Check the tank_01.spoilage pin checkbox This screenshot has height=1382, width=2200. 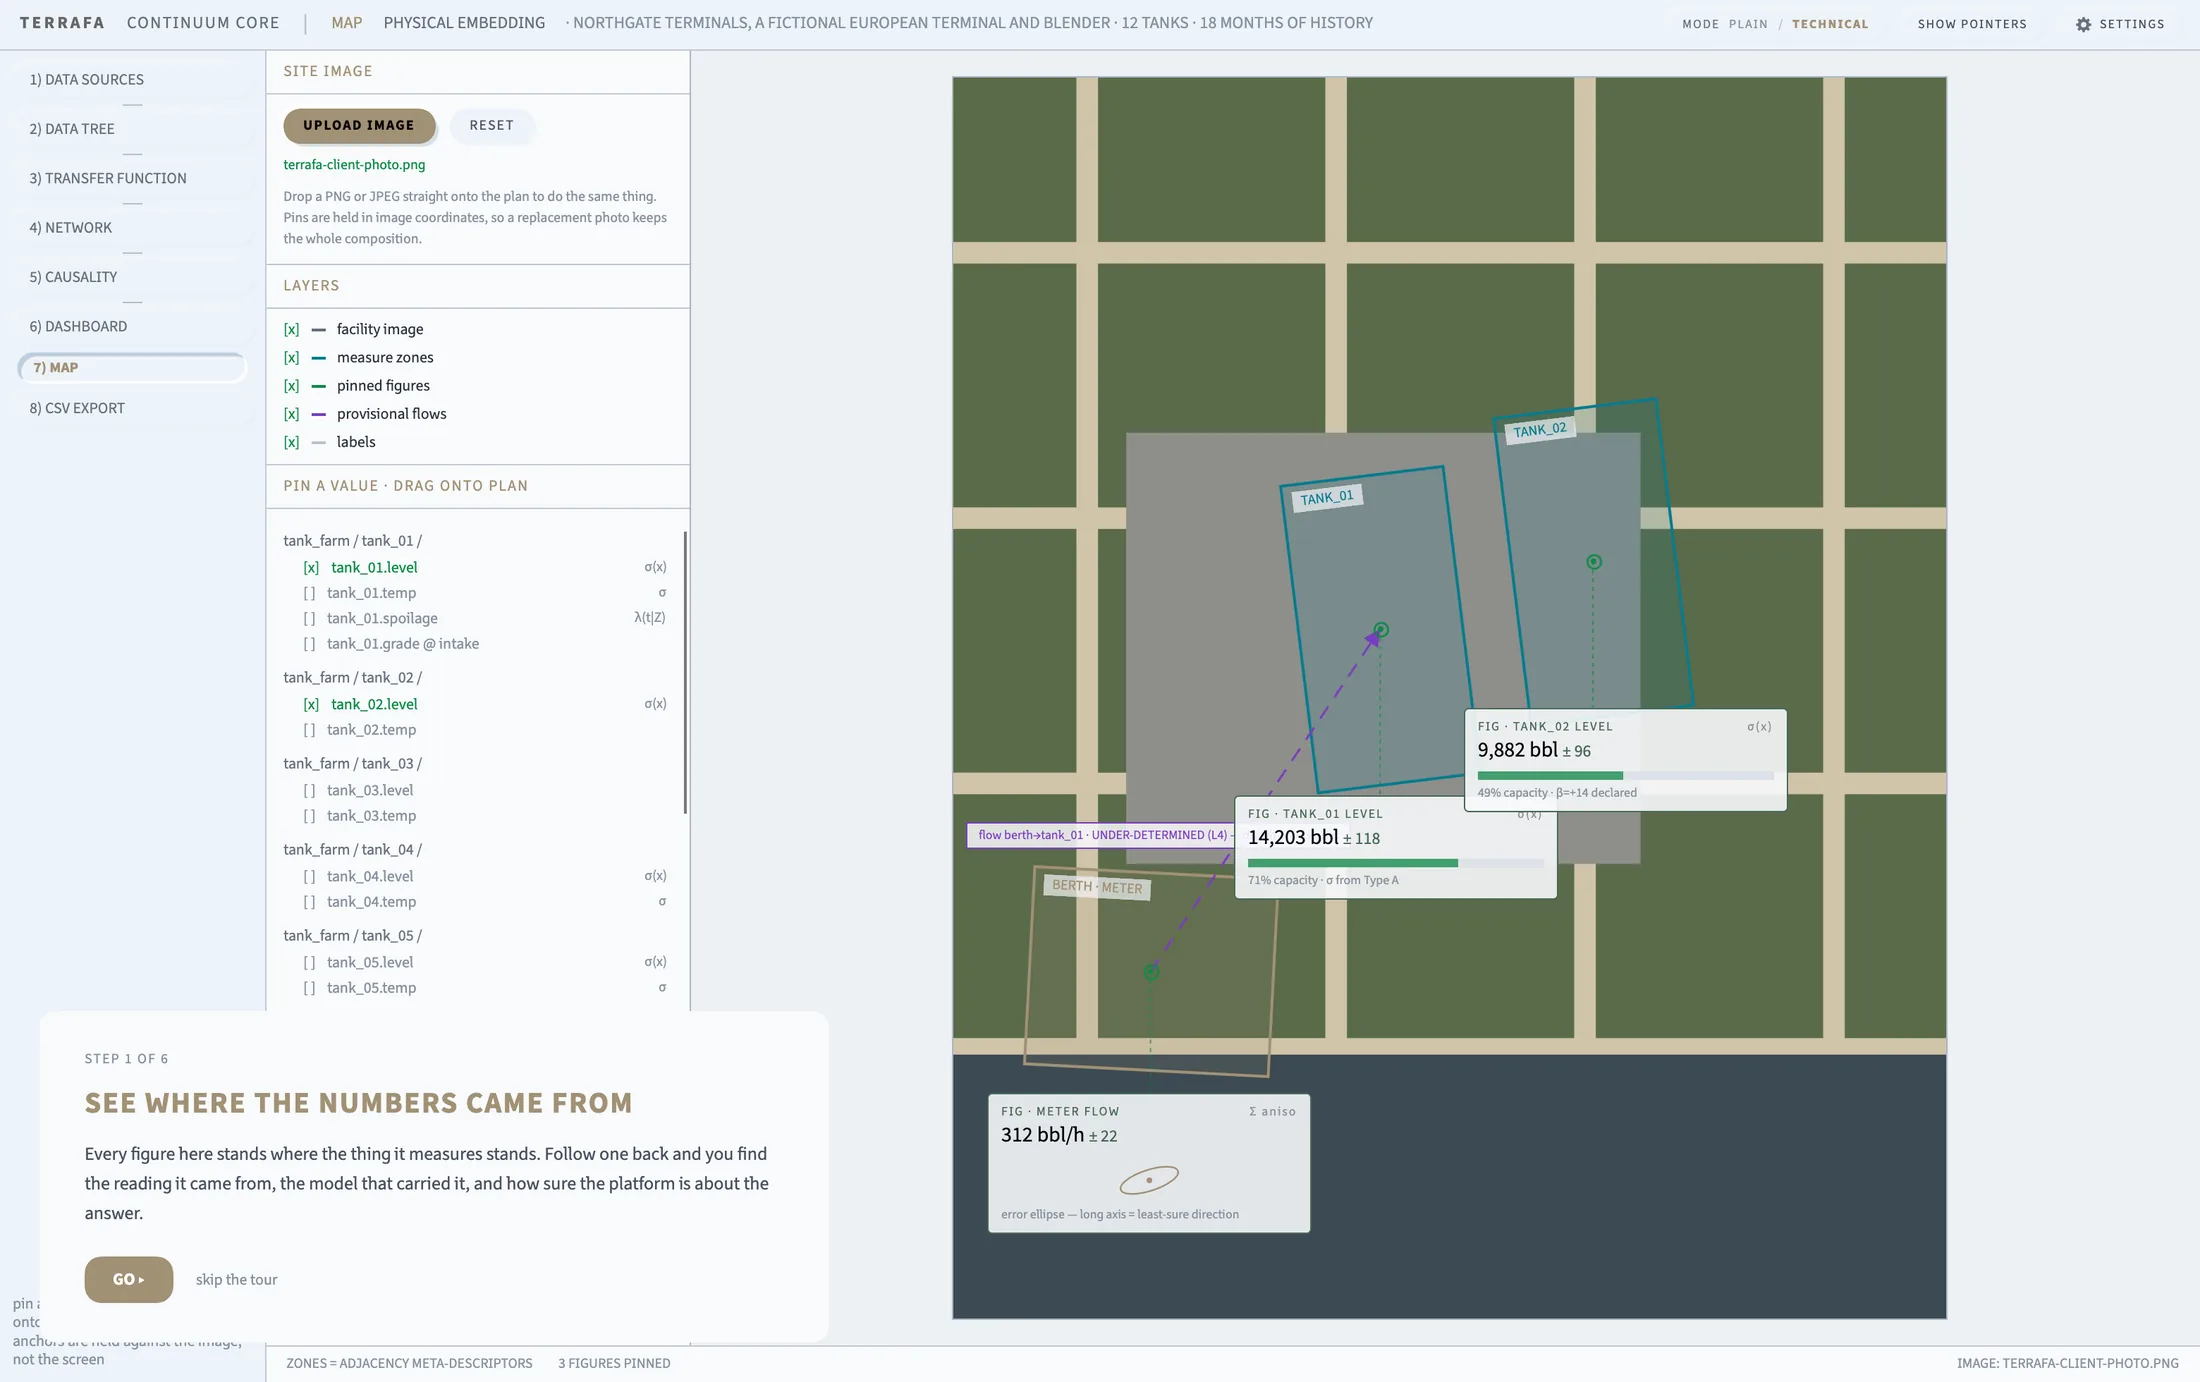pos(309,618)
